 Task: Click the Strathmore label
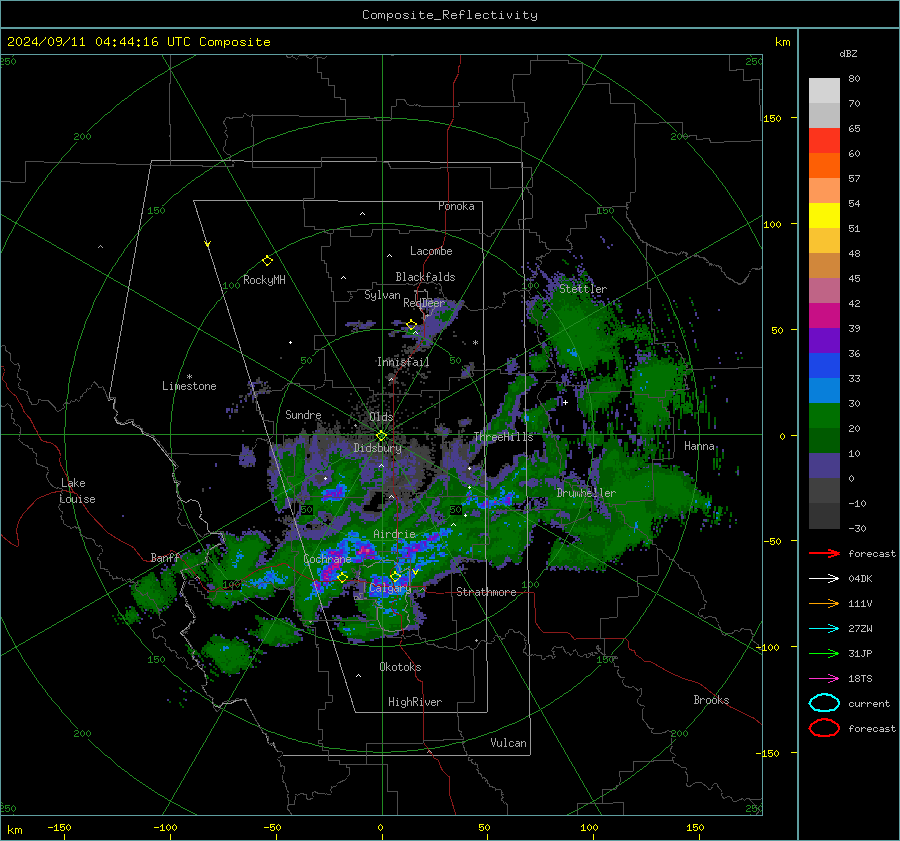(486, 592)
